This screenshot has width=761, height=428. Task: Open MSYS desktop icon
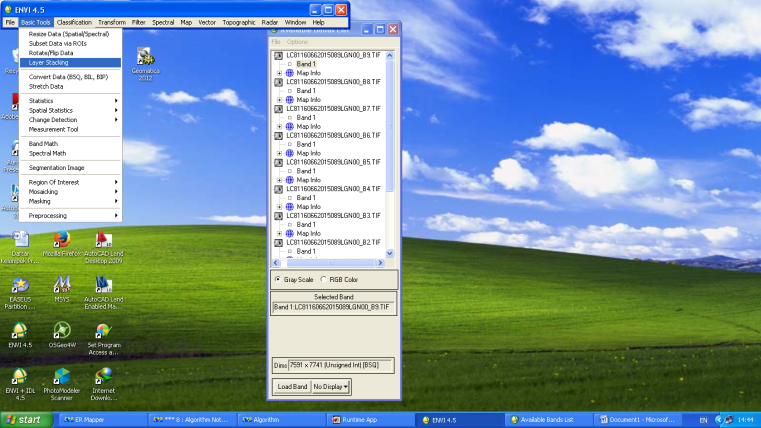tap(62, 289)
